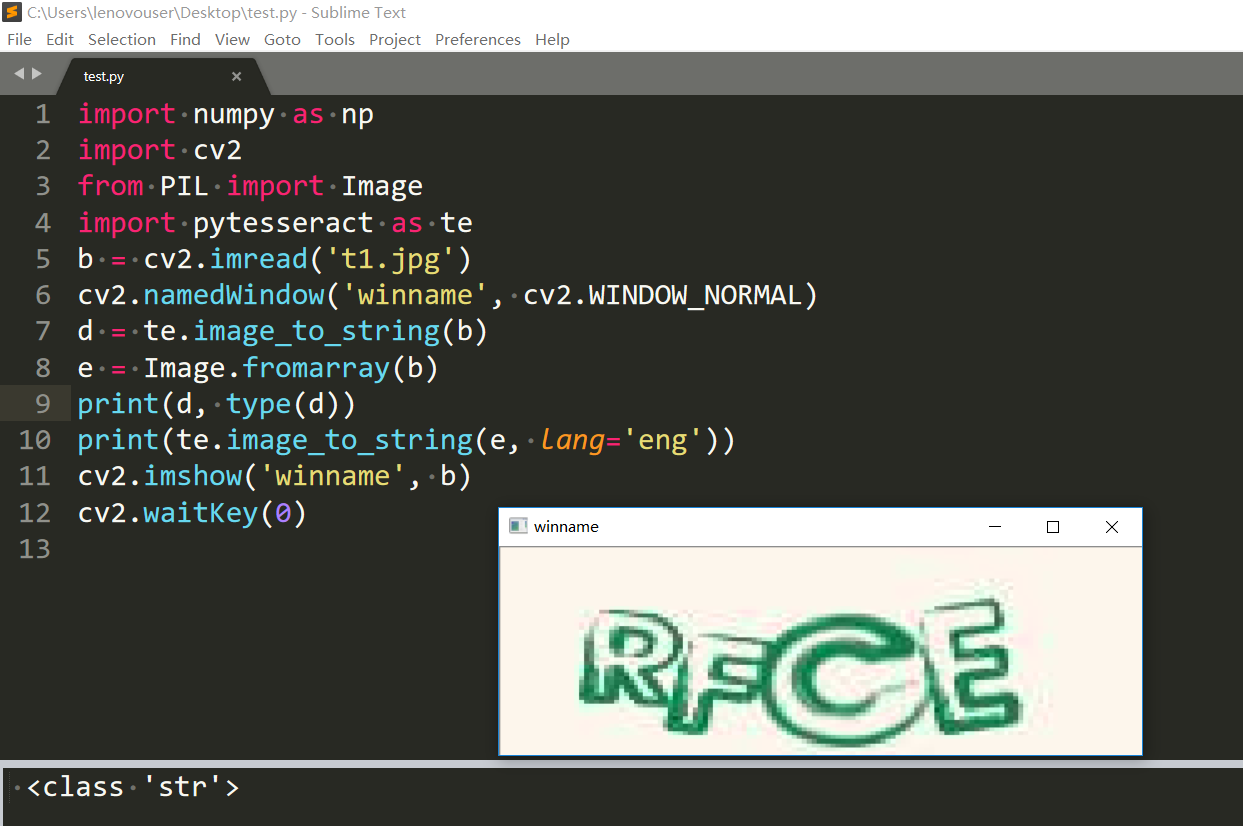Click line number 9 in the gutter
This screenshot has height=826, width=1243.
coord(42,404)
